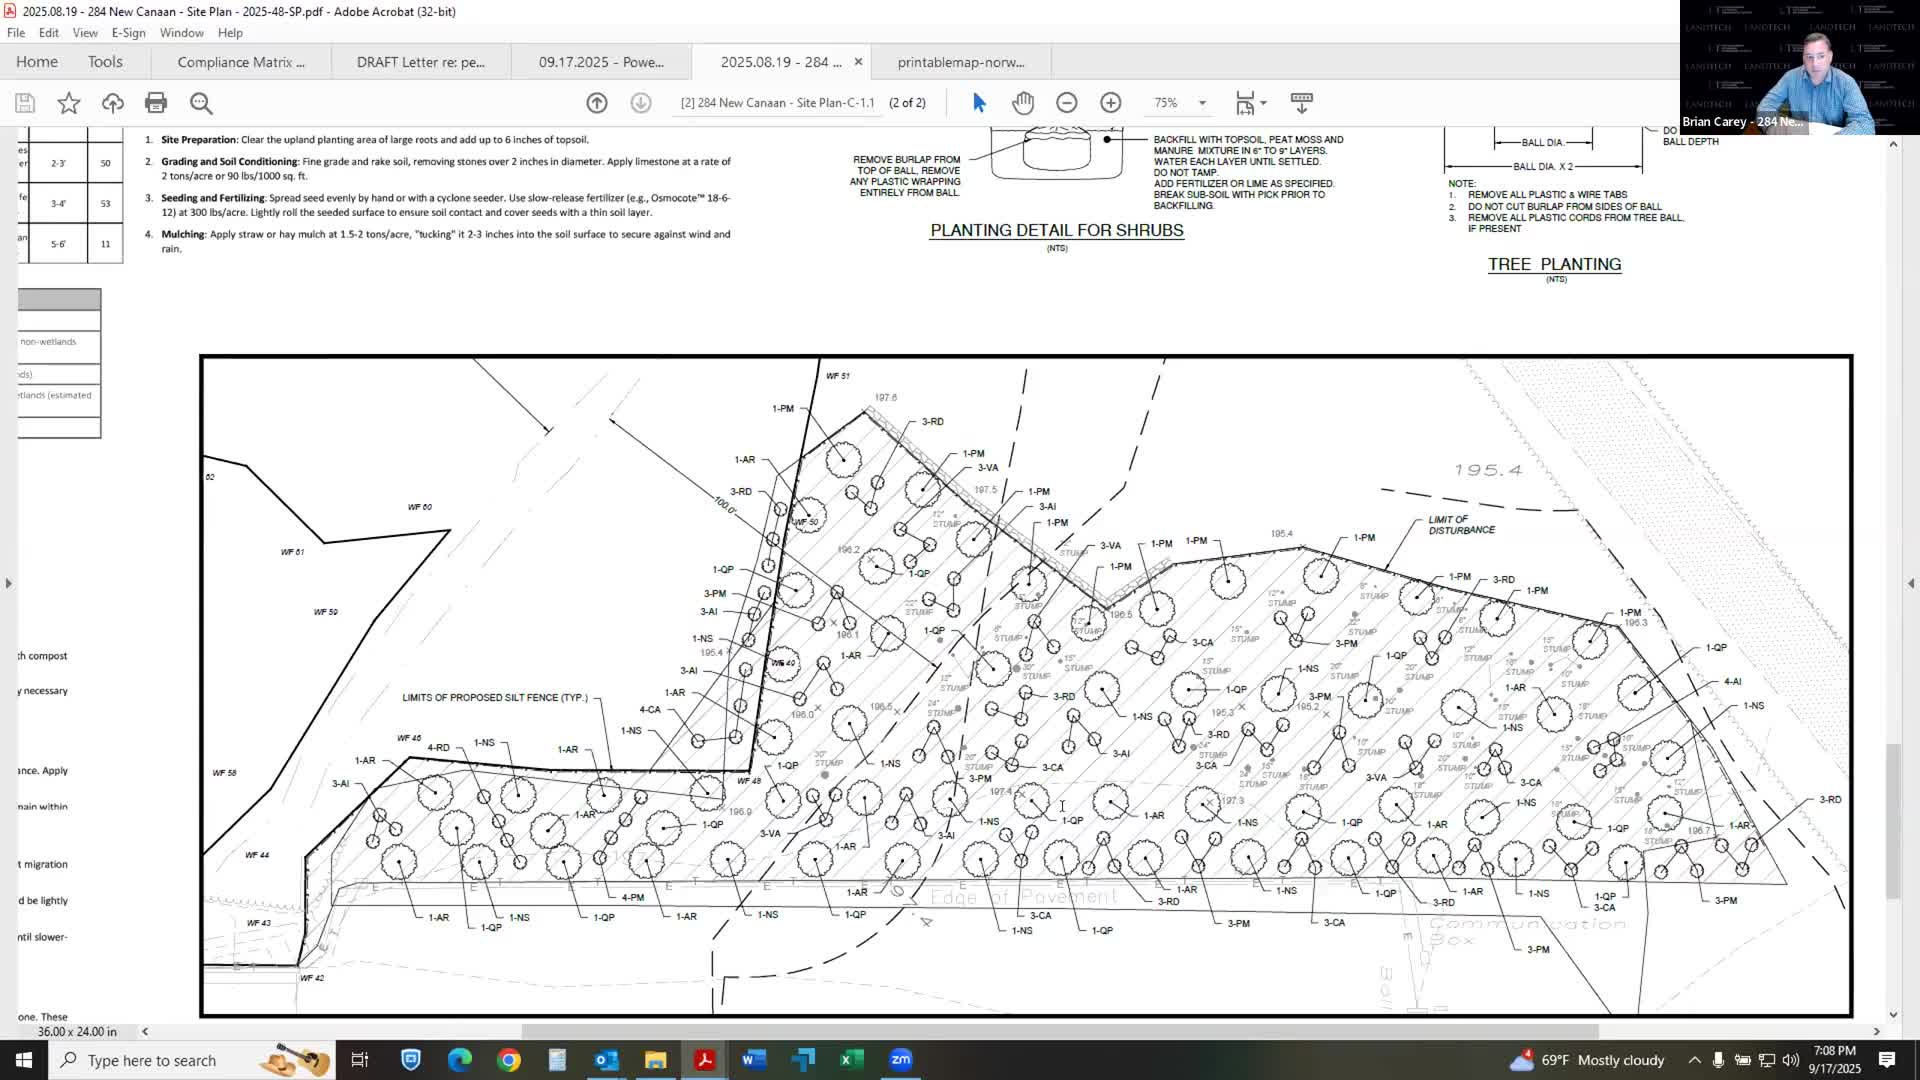The height and width of the screenshot is (1080, 1920).
Task: Click the page number field showing Site Plan-C-1.1
Action: tap(777, 103)
